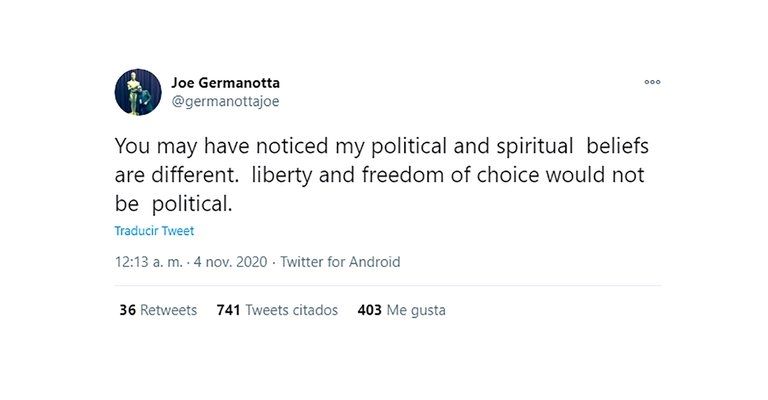Image resolution: width=768 pixels, height=400 pixels.
Task: Click the number 403 before Me gusta
Action: coord(369,310)
